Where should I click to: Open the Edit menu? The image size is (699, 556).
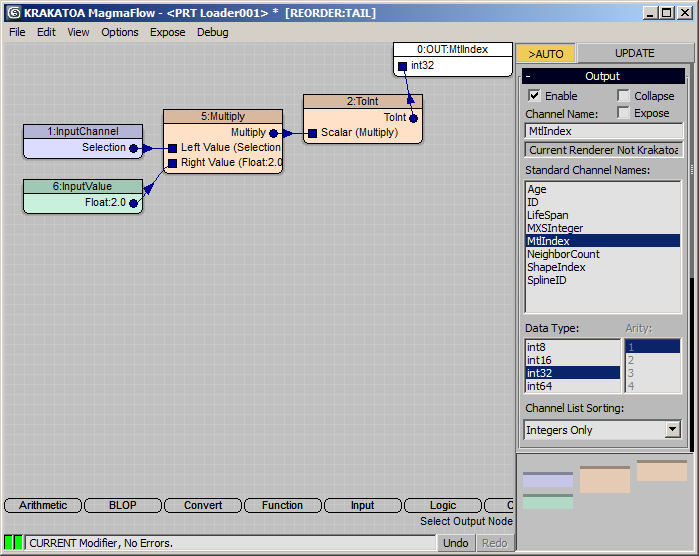pos(46,32)
